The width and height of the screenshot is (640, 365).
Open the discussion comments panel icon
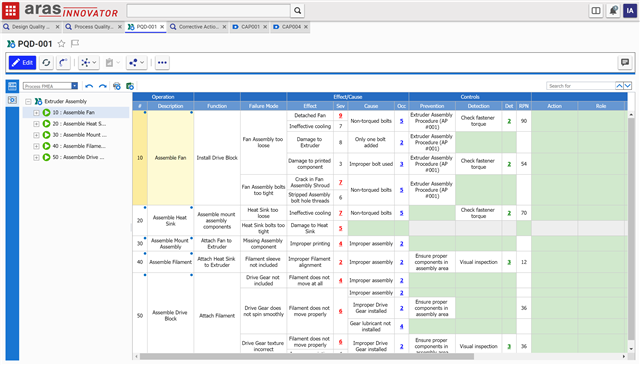pos(624,62)
